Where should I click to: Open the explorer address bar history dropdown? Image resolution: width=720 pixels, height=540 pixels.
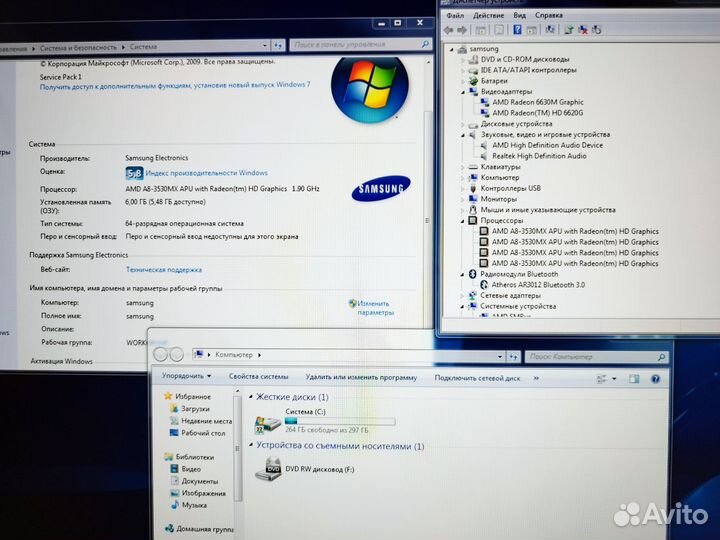[500, 356]
